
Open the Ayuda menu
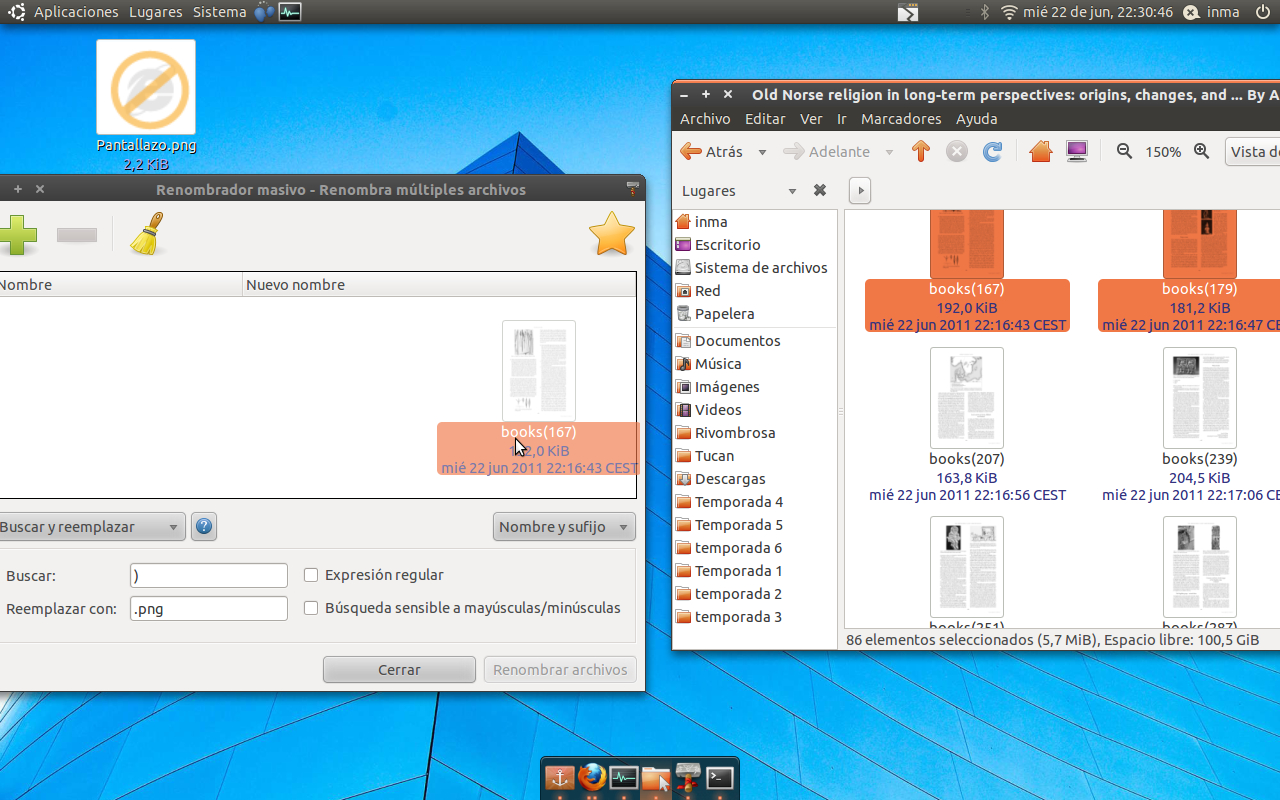pyautogui.click(x=977, y=118)
